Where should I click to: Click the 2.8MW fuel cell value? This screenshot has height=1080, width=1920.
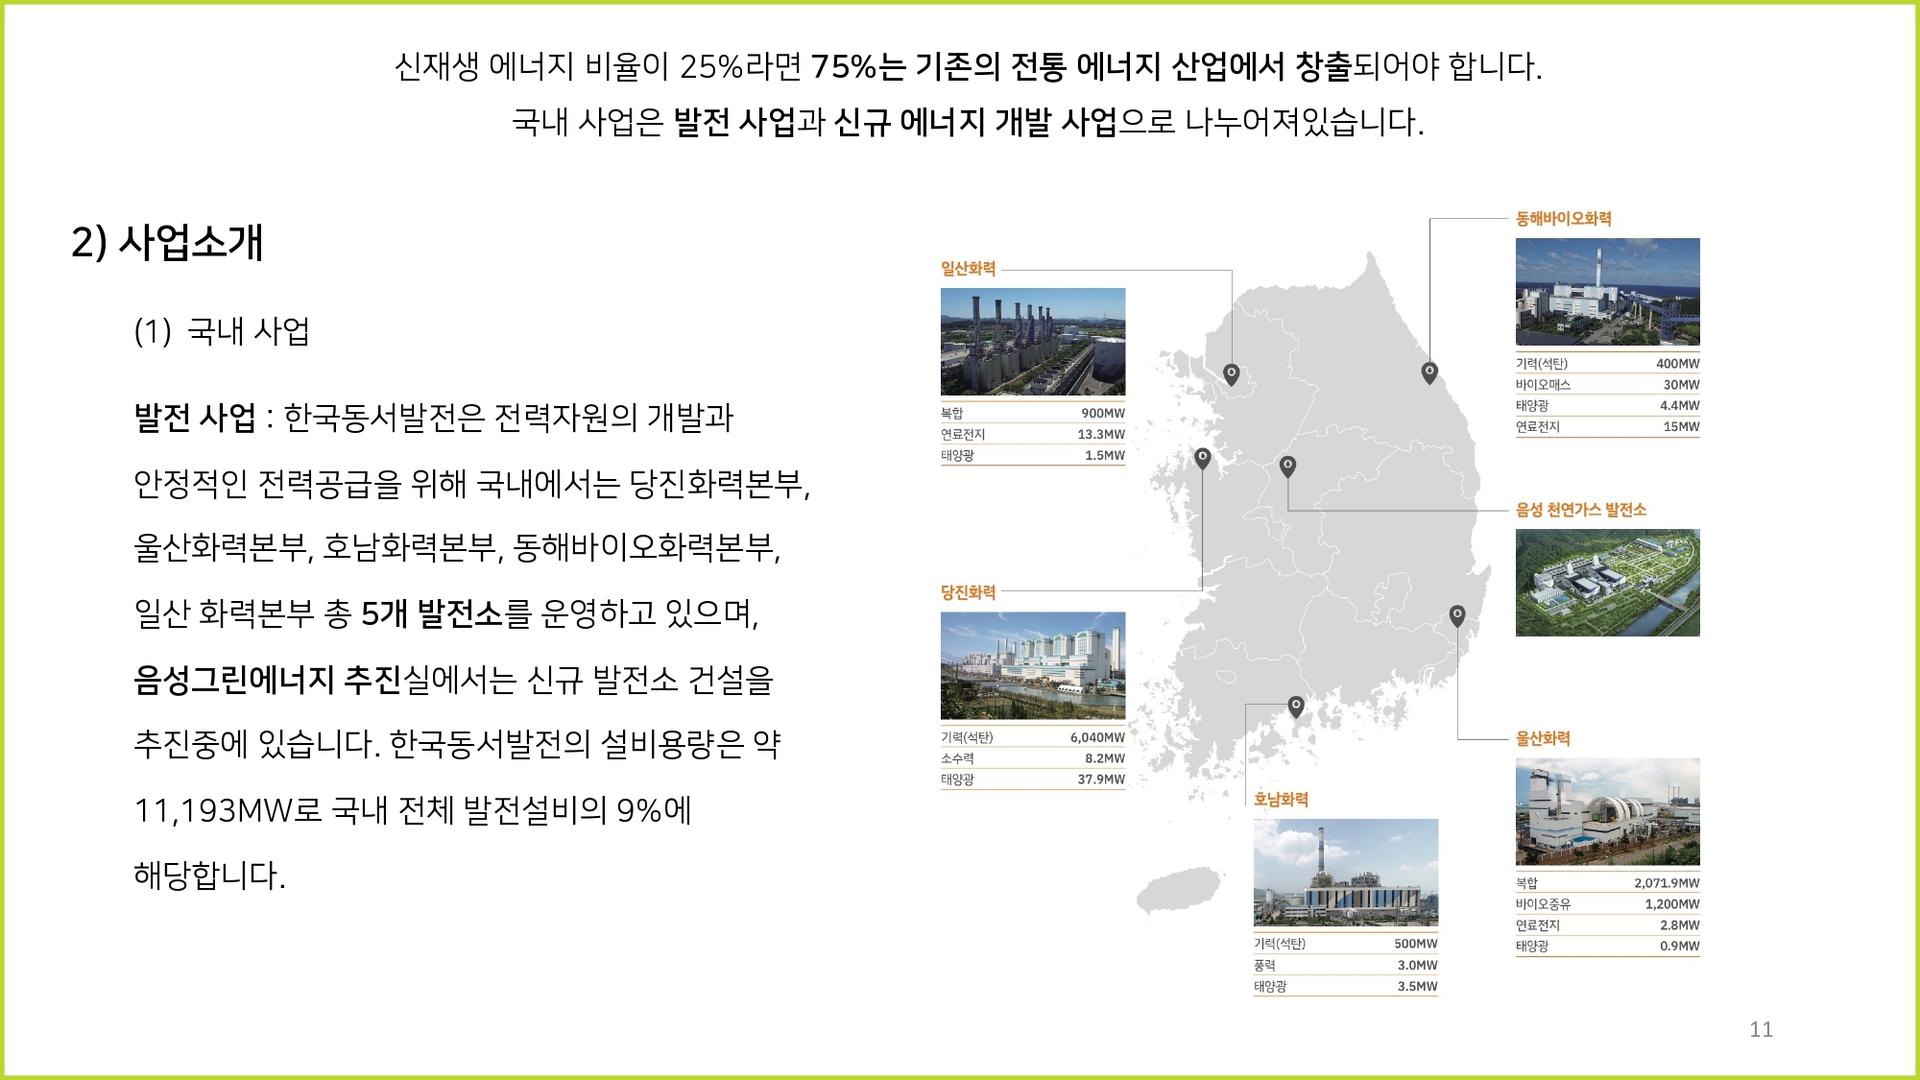[x=1680, y=925]
